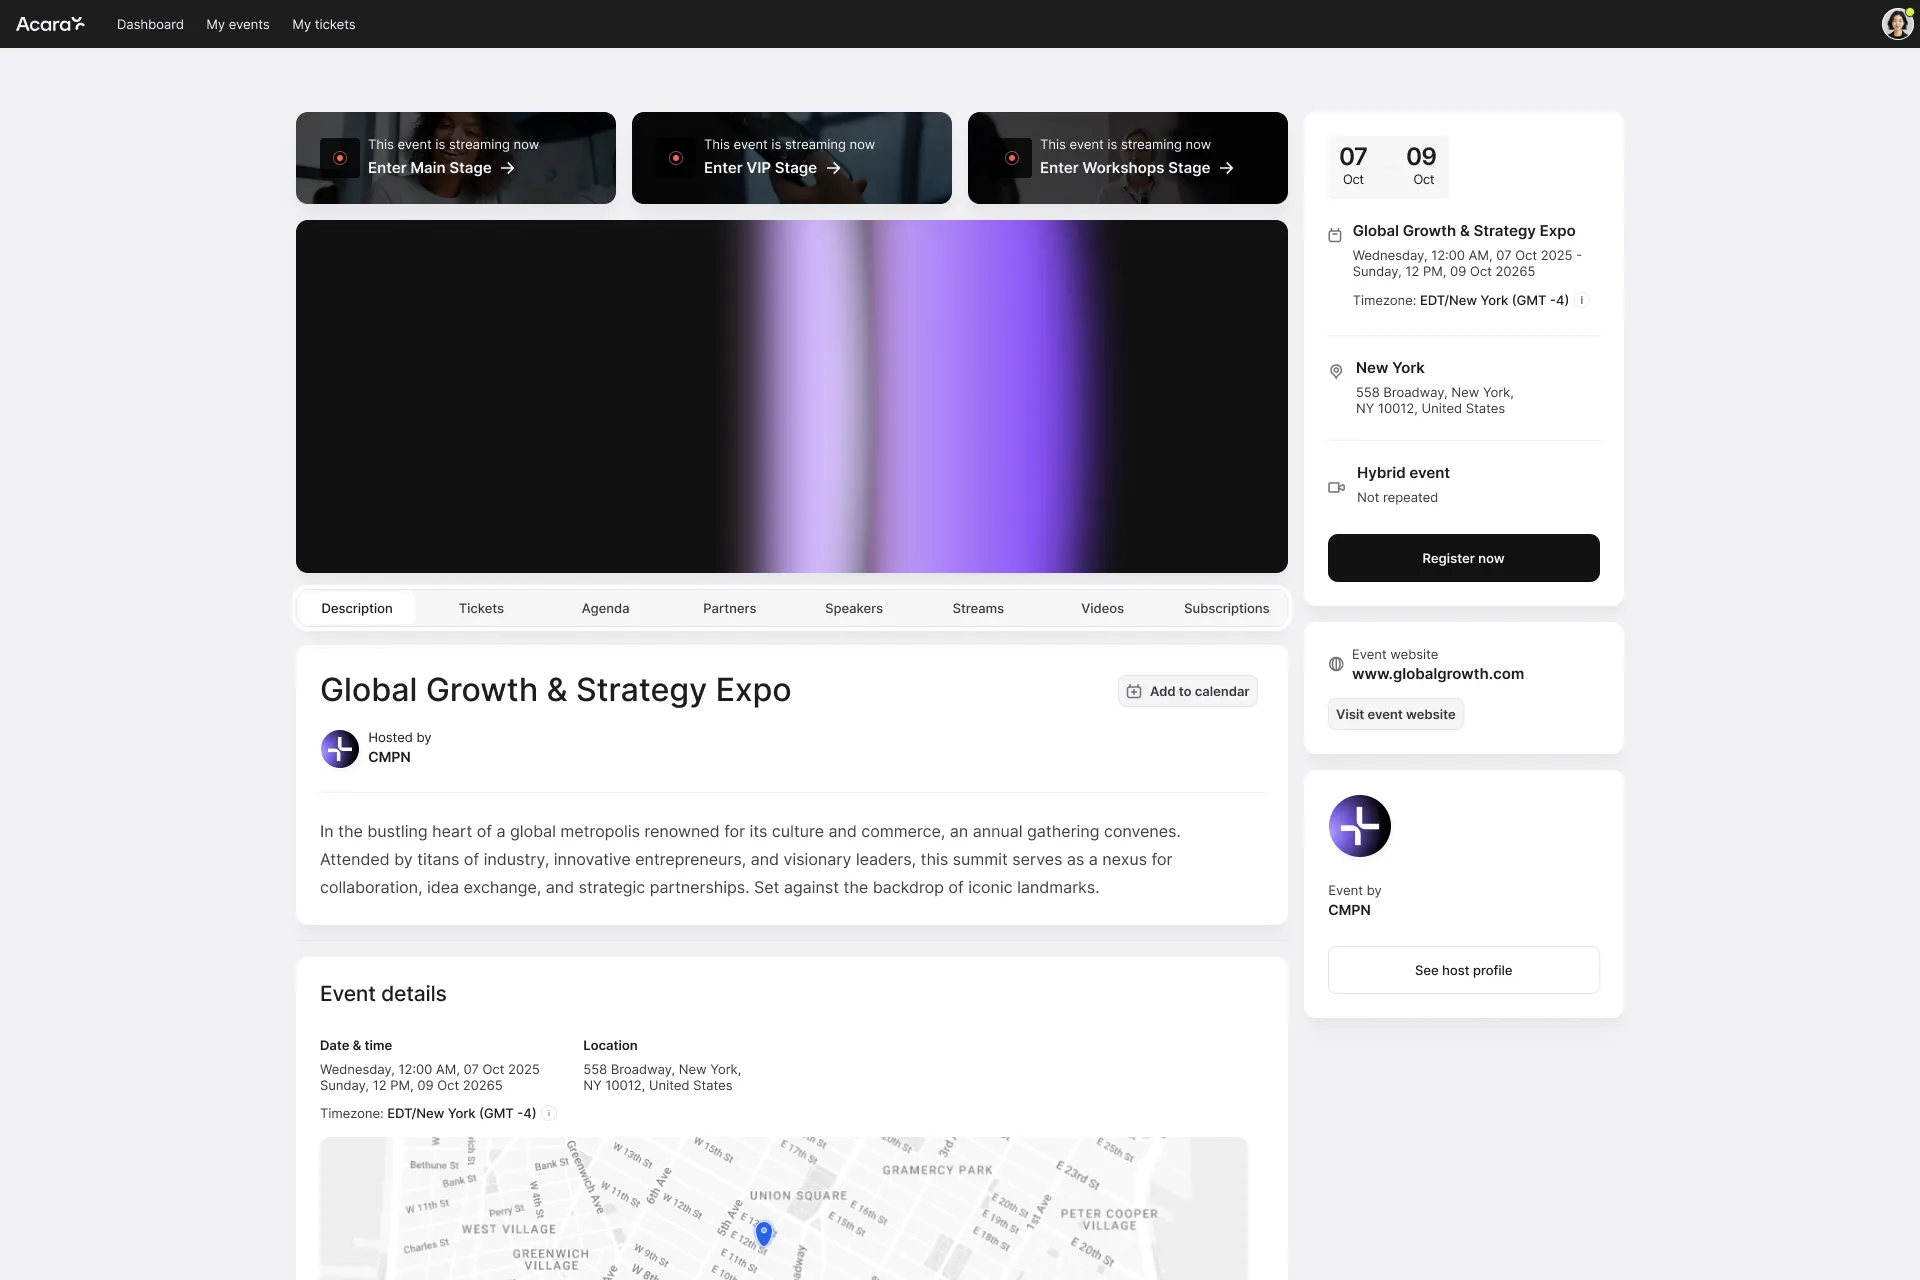Click the timezone info icon in Event details
Image resolution: width=1920 pixels, height=1280 pixels.
549,1113
